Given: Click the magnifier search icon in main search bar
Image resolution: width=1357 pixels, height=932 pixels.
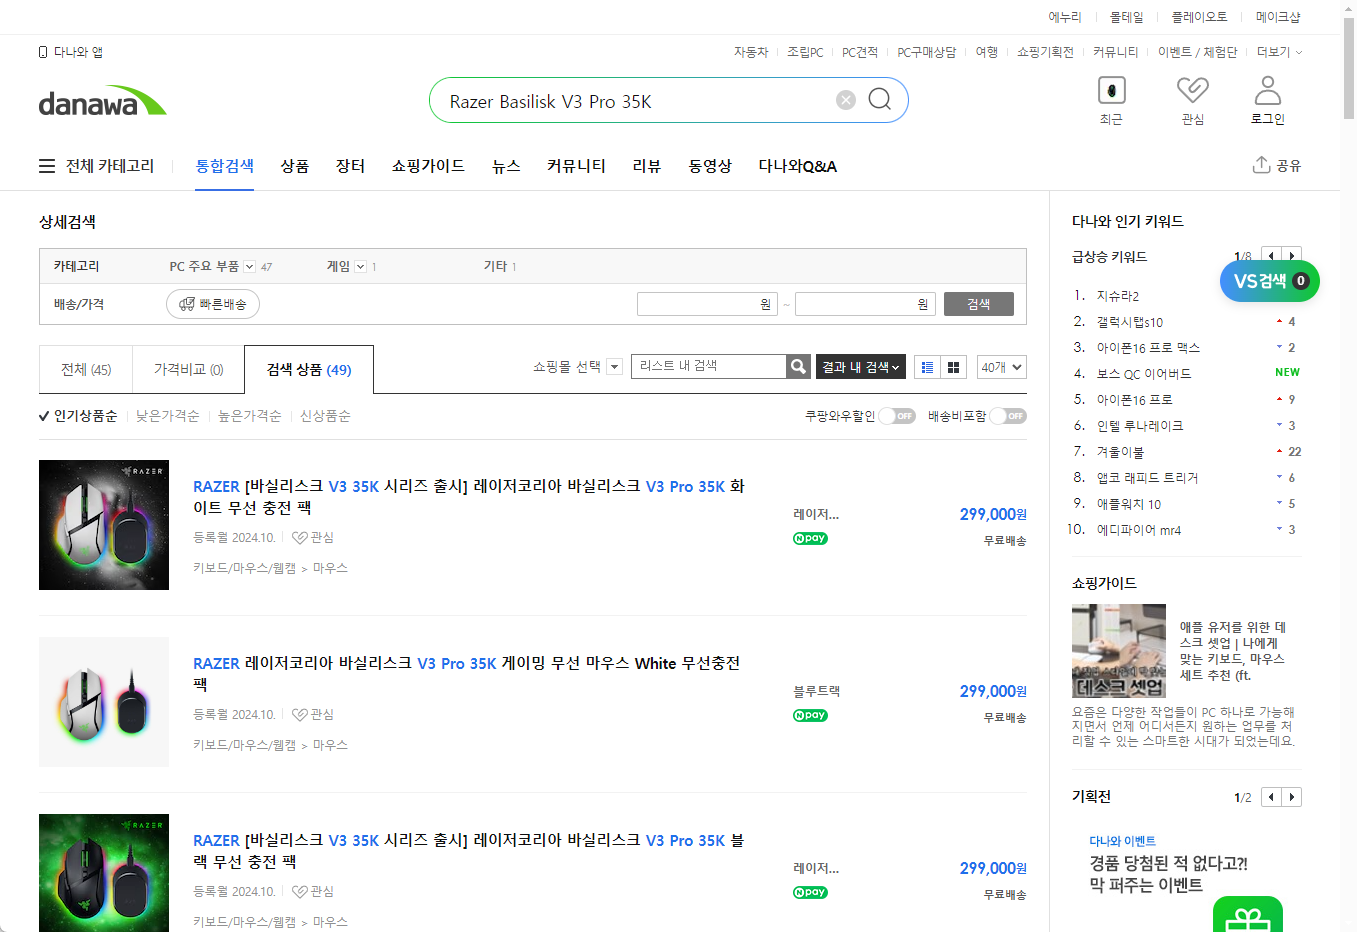Looking at the screenshot, I should [880, 99].
